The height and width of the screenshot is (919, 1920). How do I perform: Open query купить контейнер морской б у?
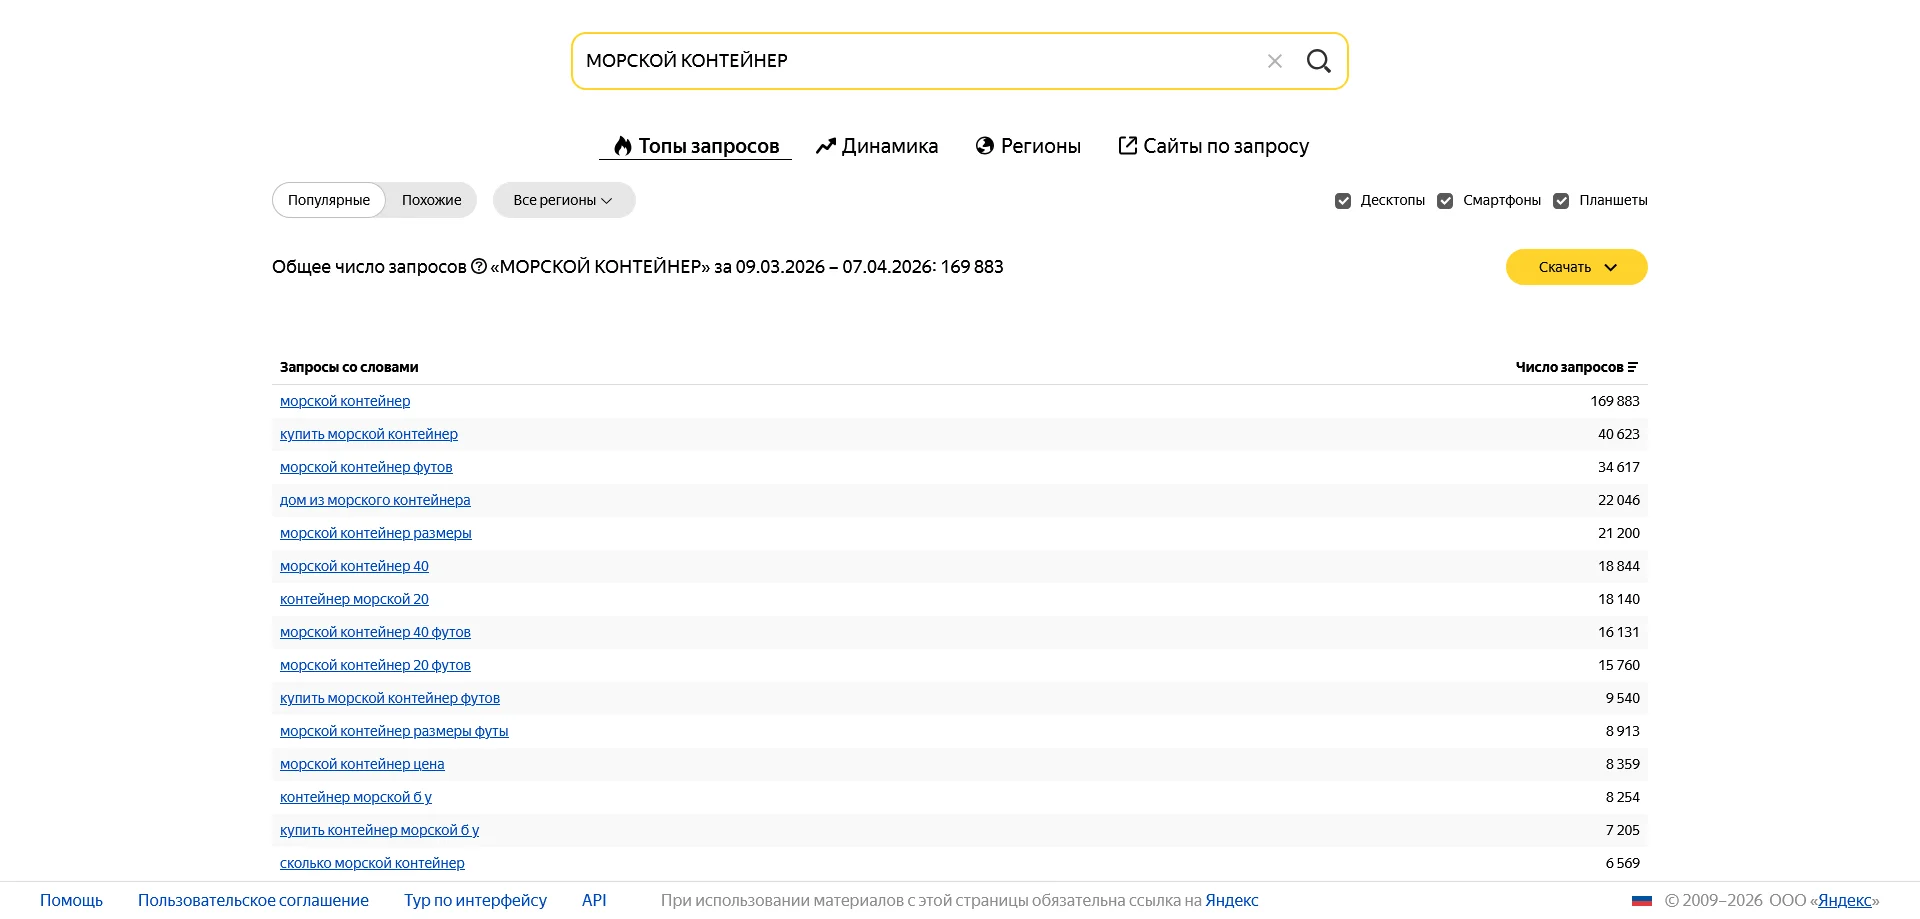pyautogui.click(x=379, y=830)
